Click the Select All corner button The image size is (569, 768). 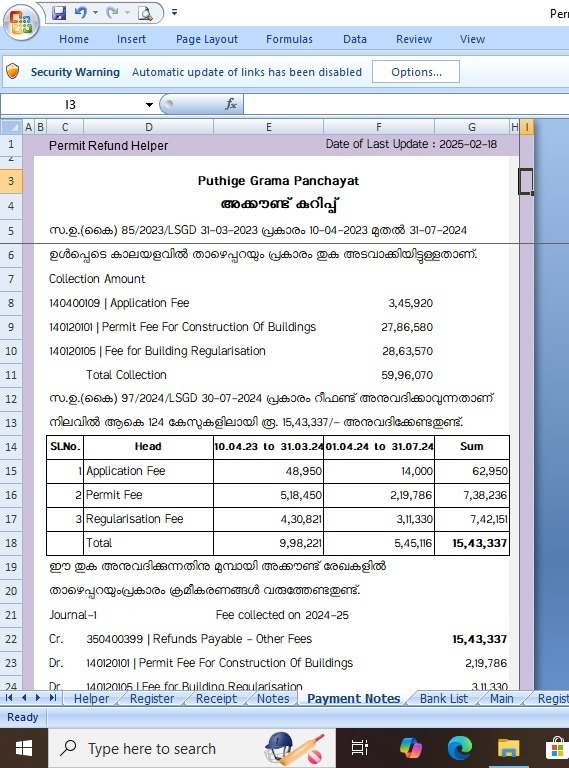click(11, 127)
